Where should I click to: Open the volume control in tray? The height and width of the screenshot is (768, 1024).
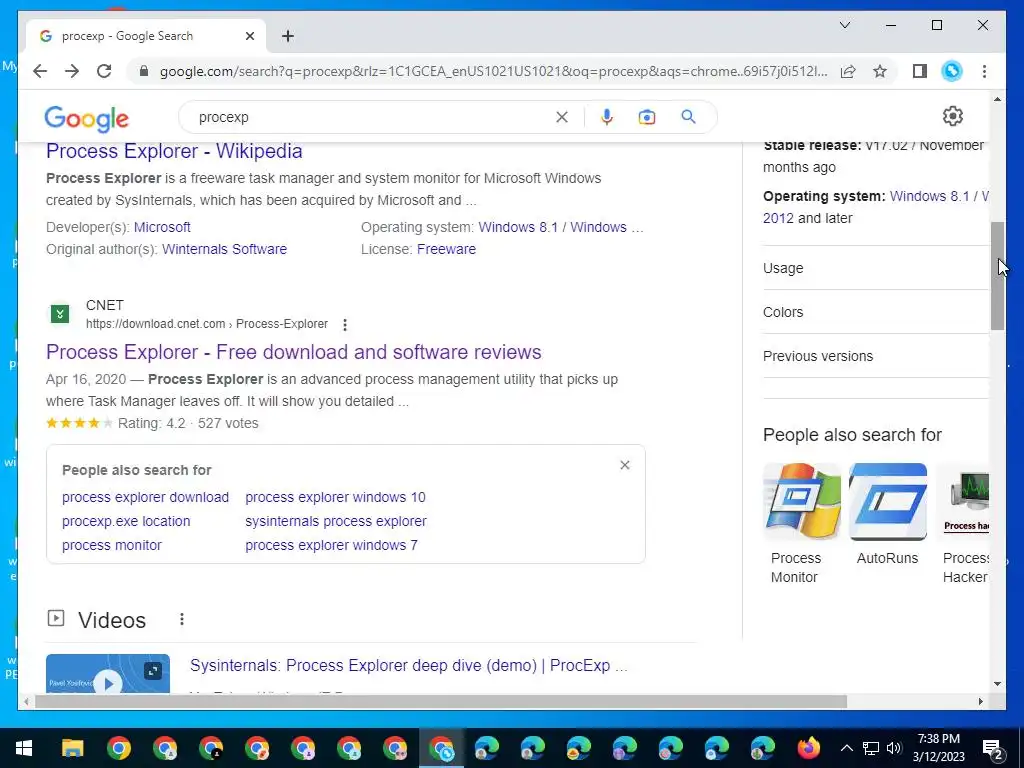click(x=894, y=748)
